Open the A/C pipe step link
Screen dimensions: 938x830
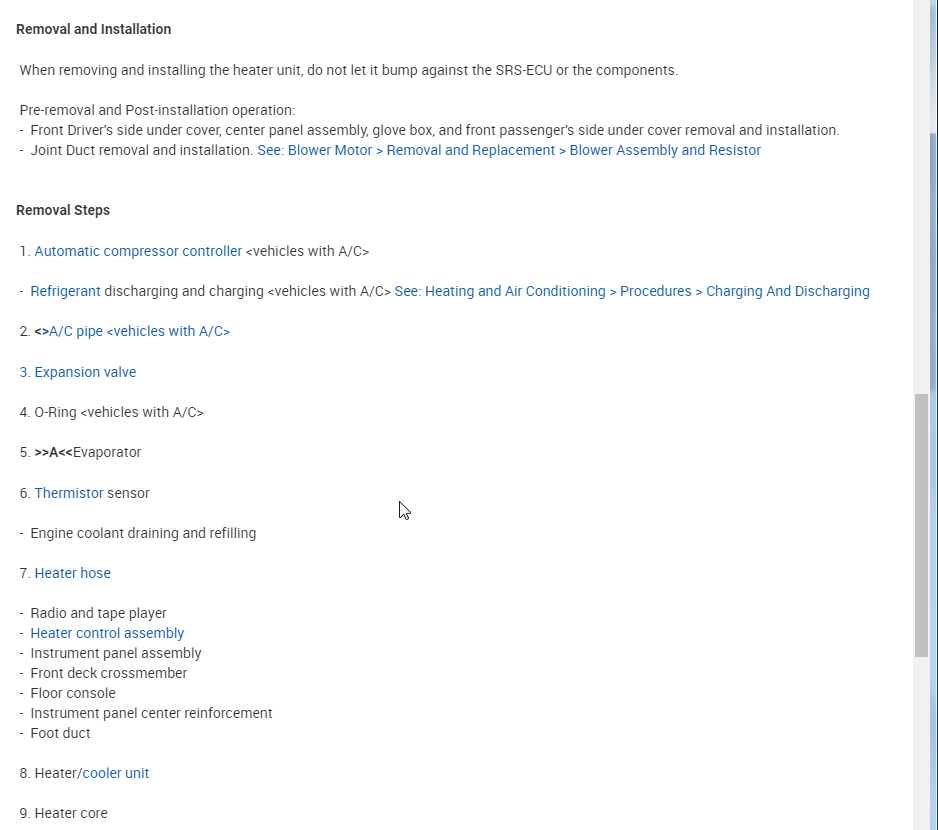click(139, 331)
